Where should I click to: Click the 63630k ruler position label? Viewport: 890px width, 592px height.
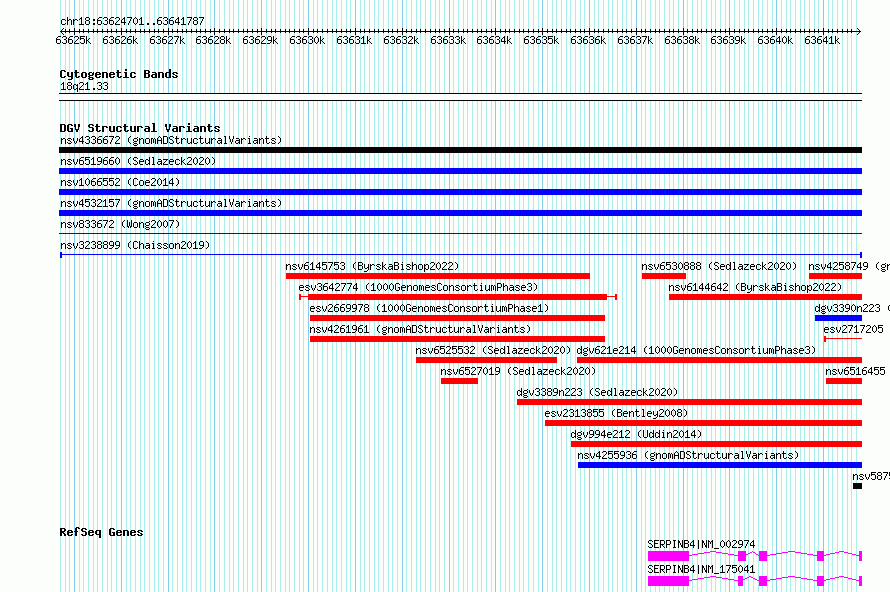tap(307, 40)
